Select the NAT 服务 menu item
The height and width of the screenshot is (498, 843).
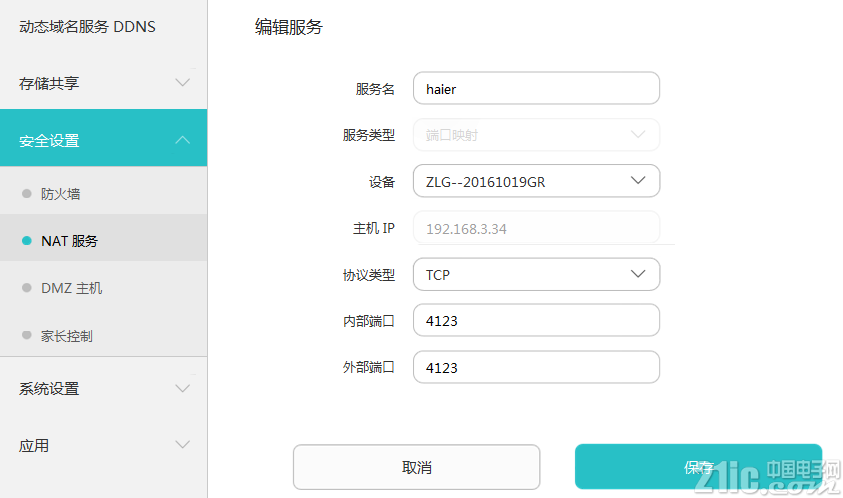pyautogui.click(x=103, y=240)
